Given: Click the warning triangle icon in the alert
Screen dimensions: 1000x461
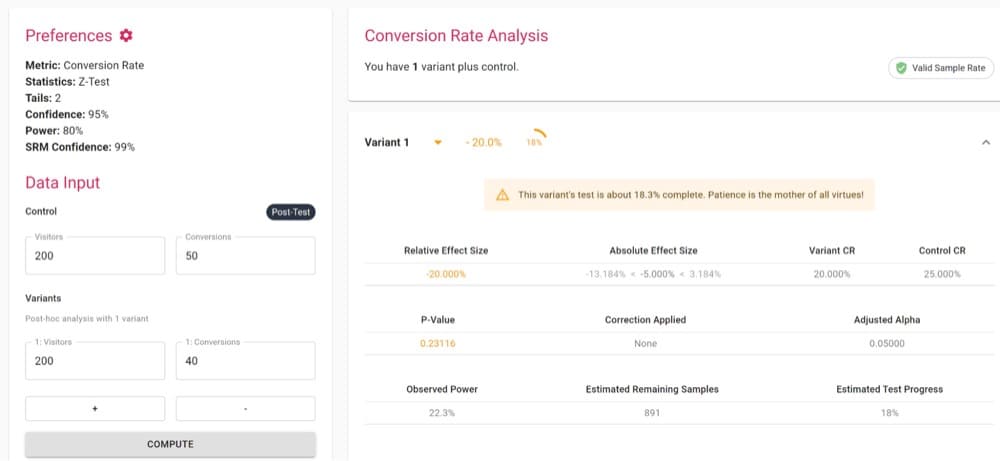Looking at the screenshot, I should click(503, 195).
